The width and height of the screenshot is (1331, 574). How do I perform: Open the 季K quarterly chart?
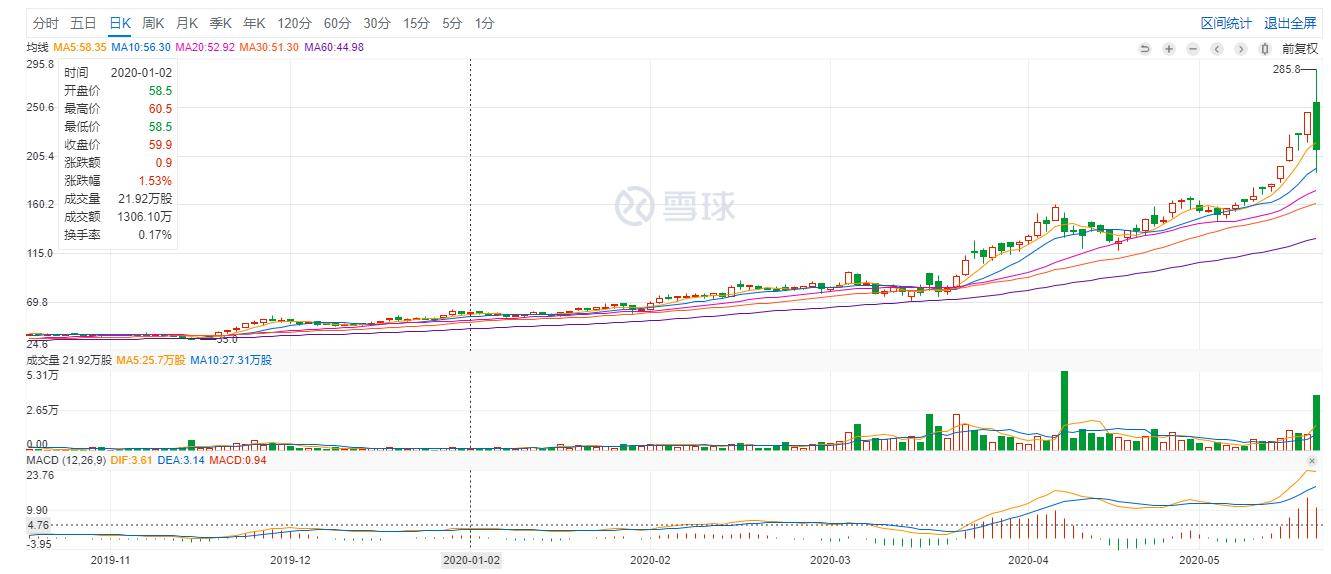221,23
